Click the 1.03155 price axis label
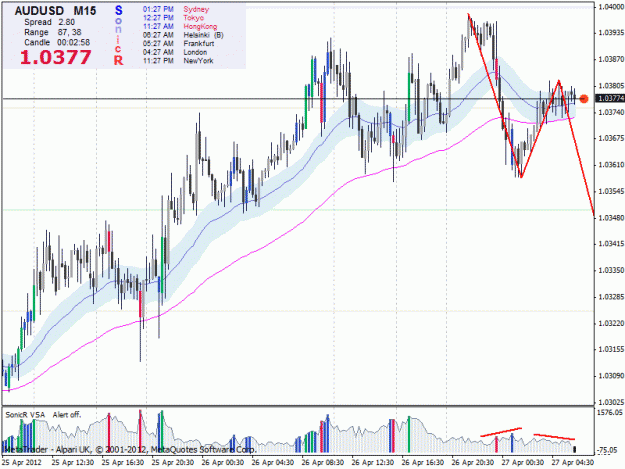Image resolution: width=625 pixels, height=469 pixels. point(611,349)
